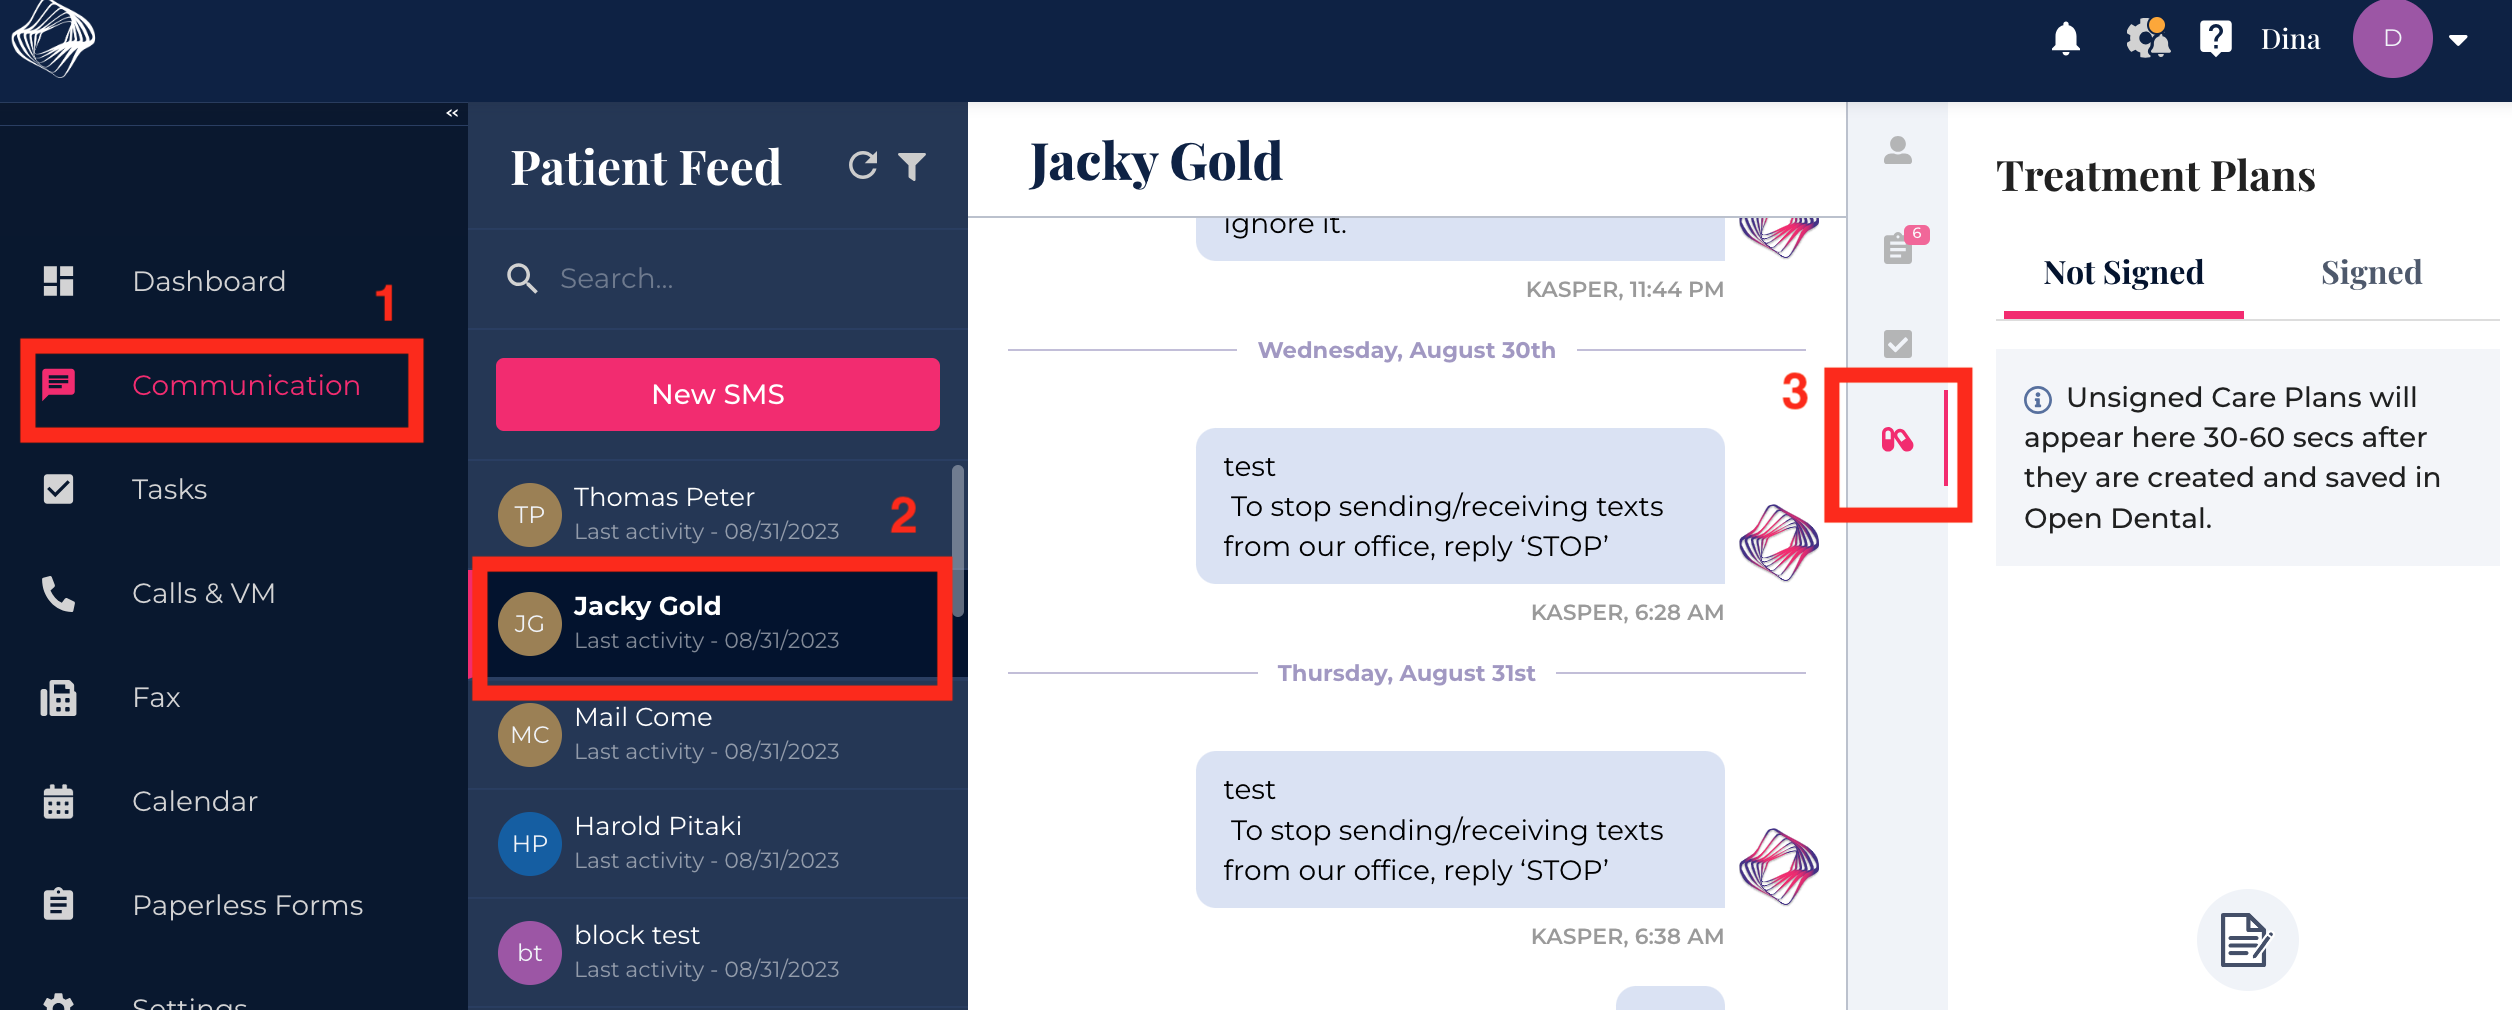The image size is (2512, 1010).
Task: Open Calls & VM in sidebar
Action: coord(203,593)
